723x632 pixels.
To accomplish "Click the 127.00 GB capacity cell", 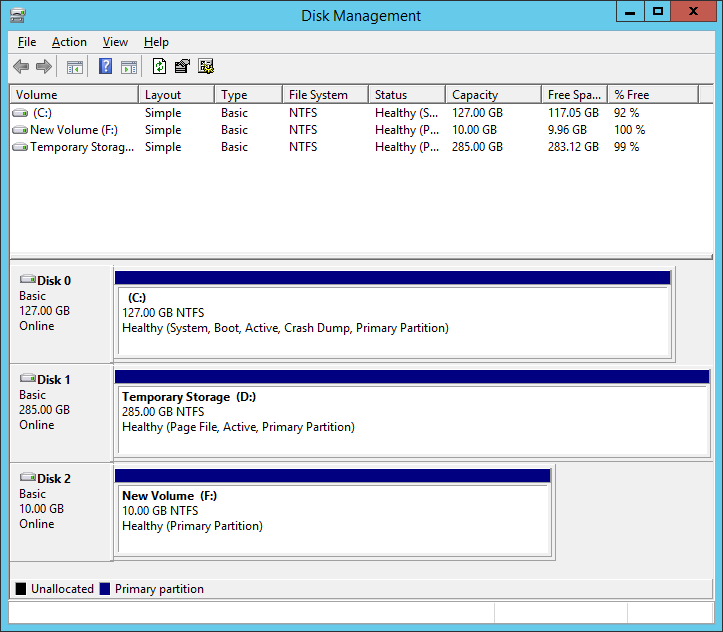I will click(477, 113).
